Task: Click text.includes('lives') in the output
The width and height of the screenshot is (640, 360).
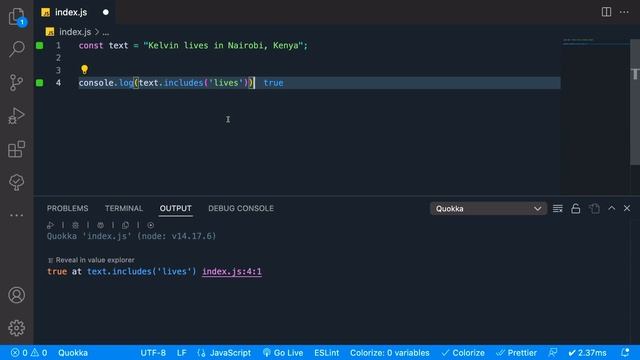Action: tap(142, 271)
